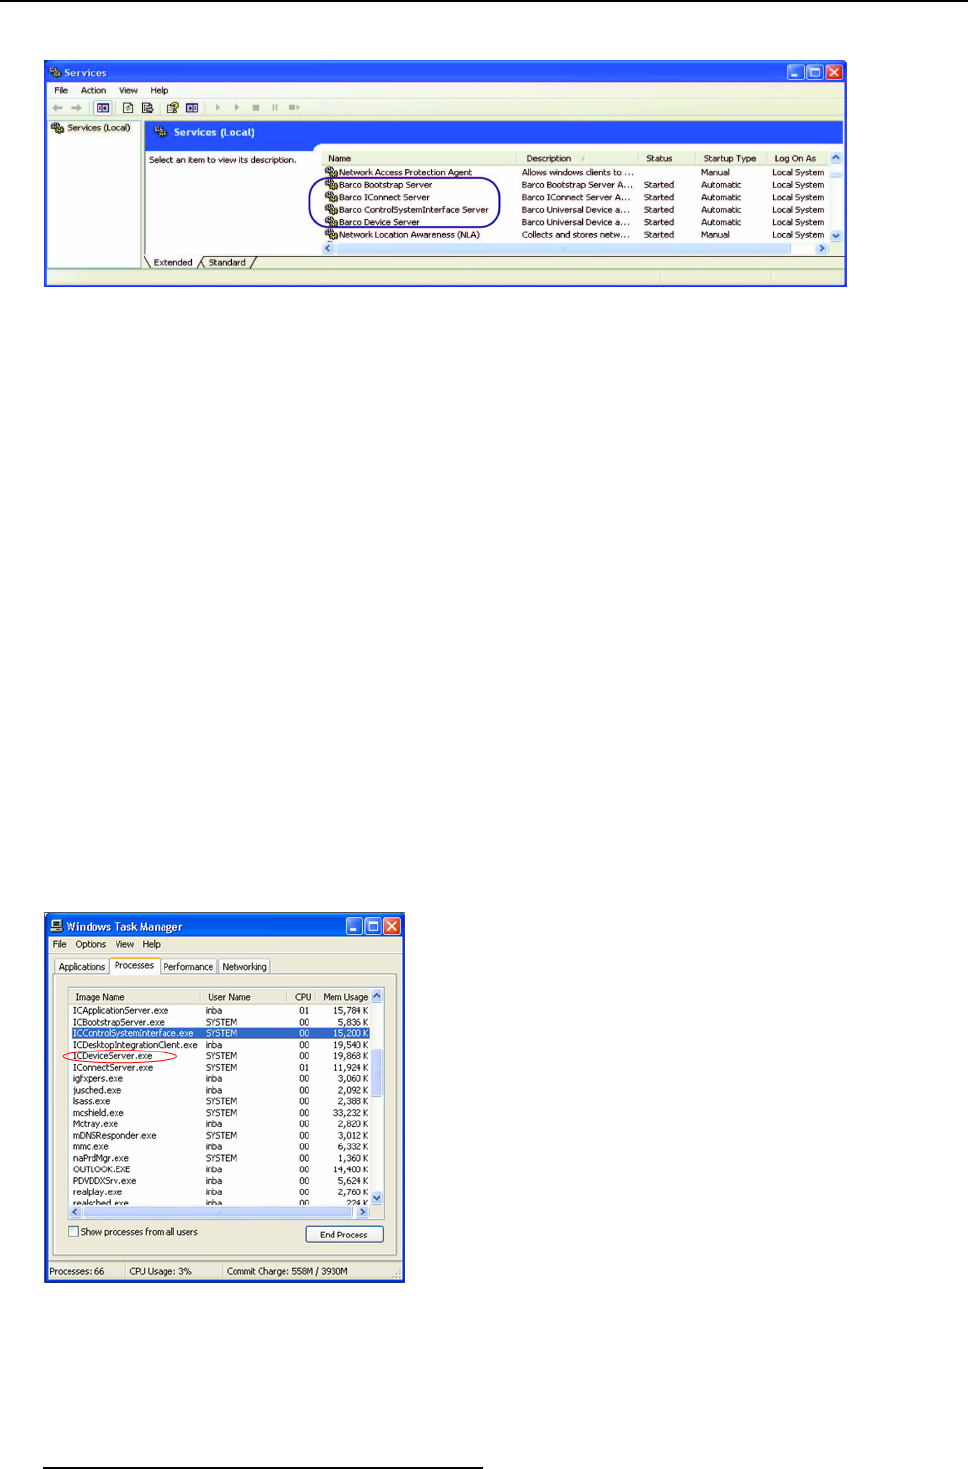
Task: Click gear icon of Barco Bootstrap Server
Action: pyautogui.click(x=331, y=185)
